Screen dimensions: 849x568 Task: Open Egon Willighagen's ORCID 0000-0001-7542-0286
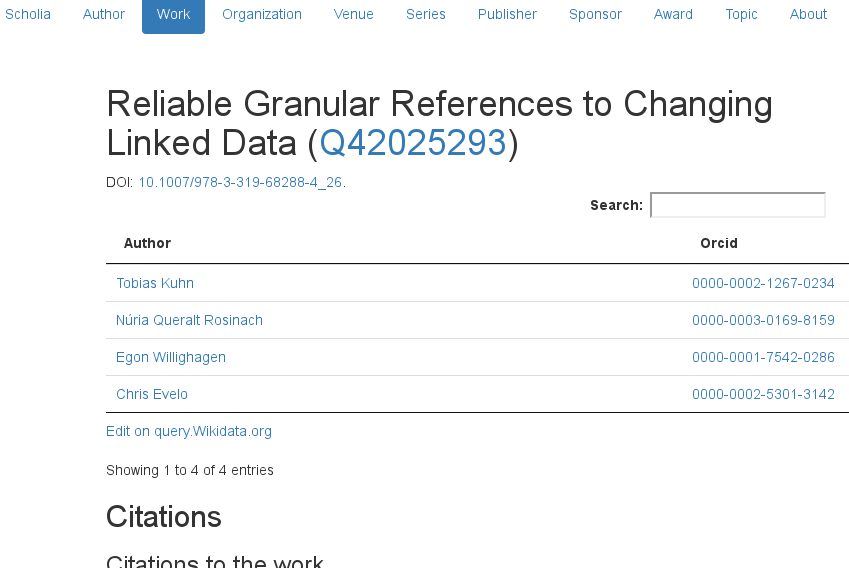point(763,357)
